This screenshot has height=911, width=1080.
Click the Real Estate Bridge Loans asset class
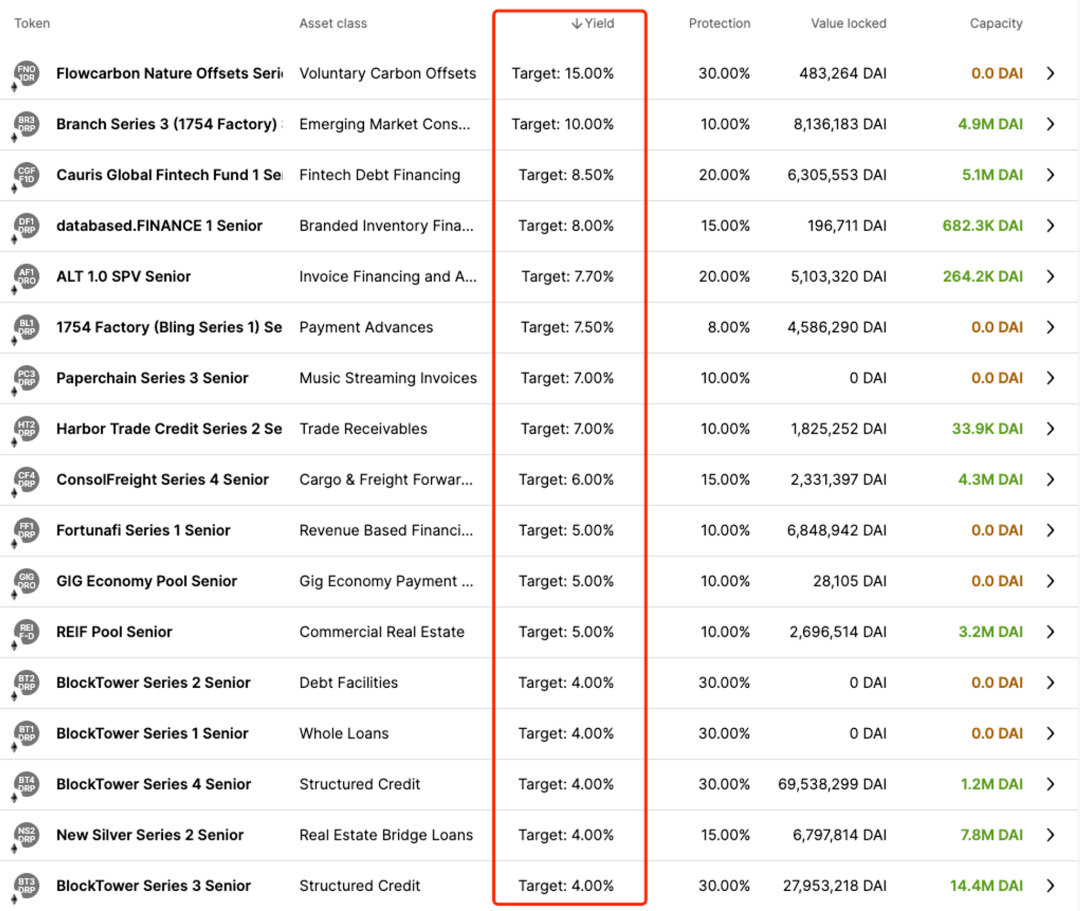pos(386,835)
